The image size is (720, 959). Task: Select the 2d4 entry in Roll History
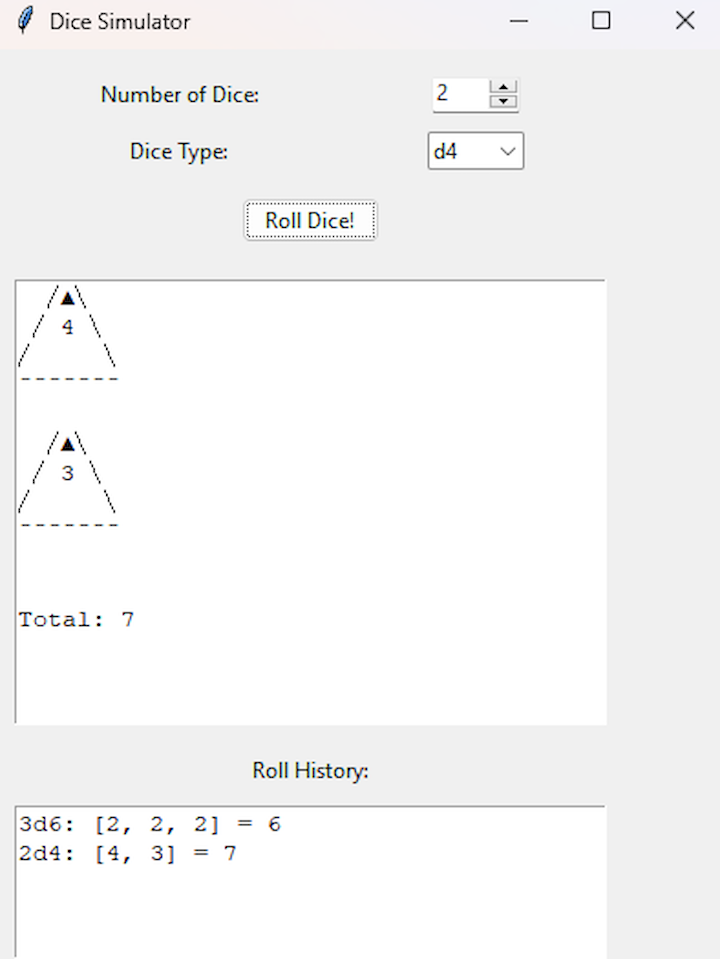click(128, 854)
